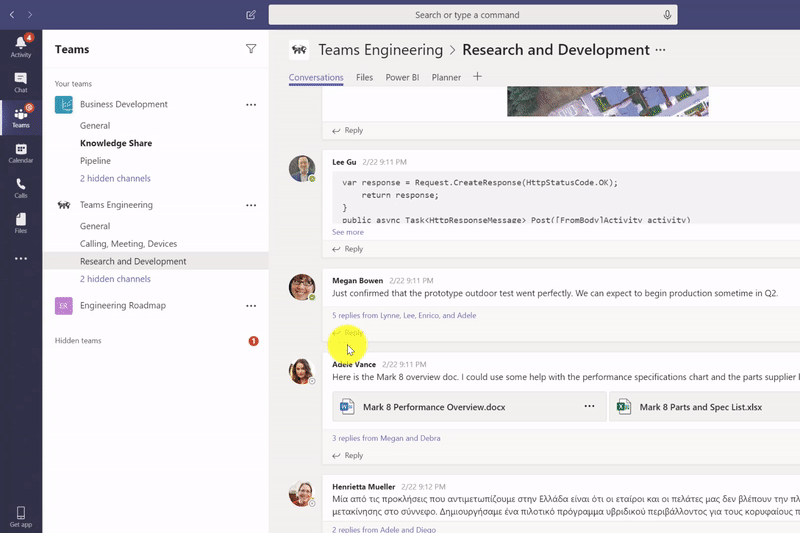800x533 pixels.
Task: Switch to the Files tab
Action: coord(364,77)
